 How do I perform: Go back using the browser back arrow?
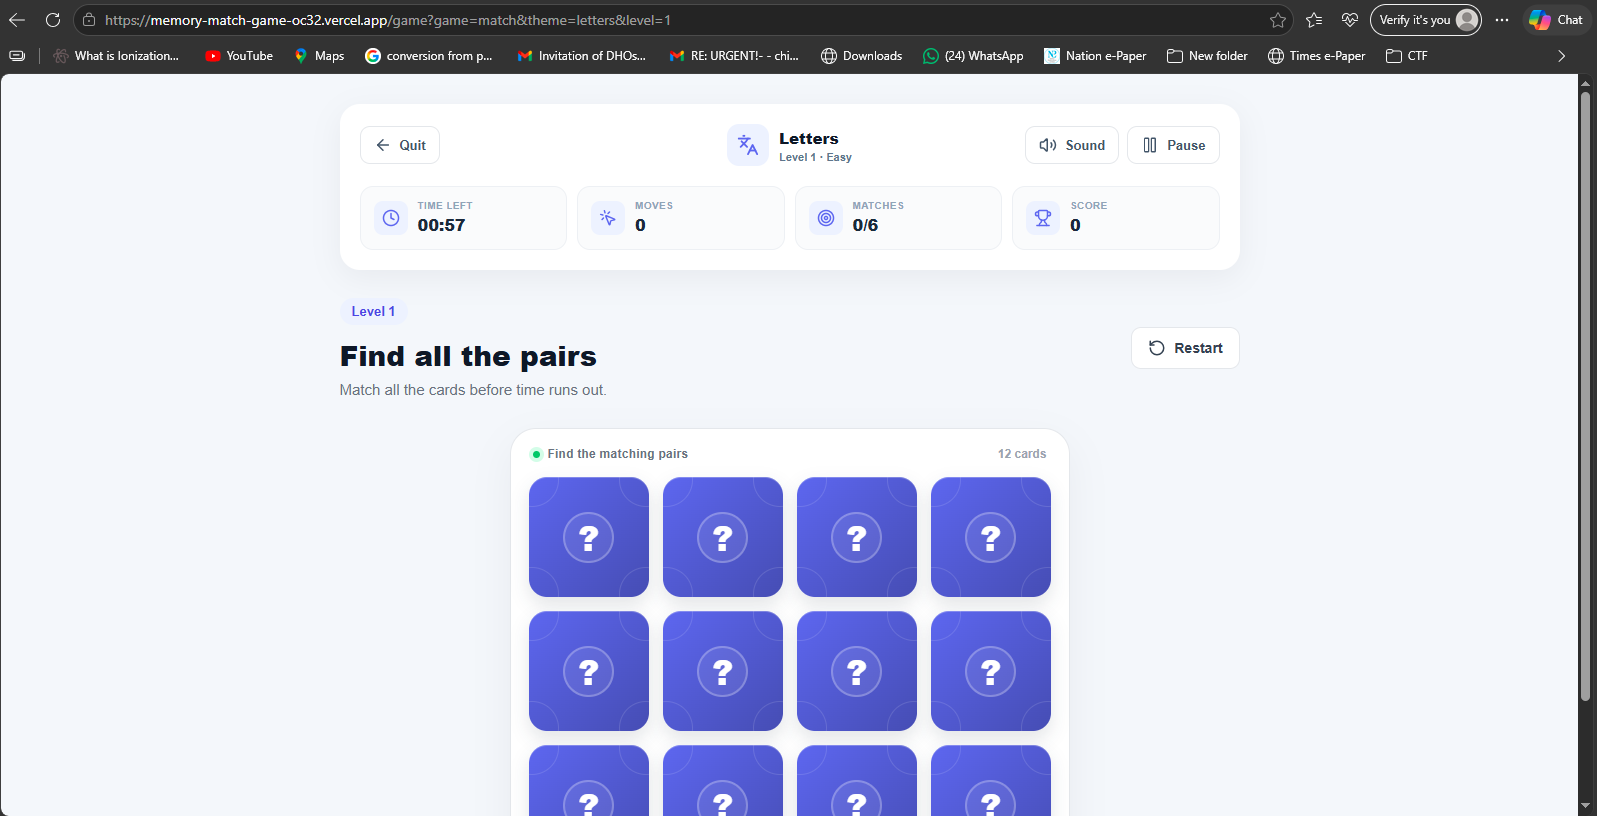(17, 20)
